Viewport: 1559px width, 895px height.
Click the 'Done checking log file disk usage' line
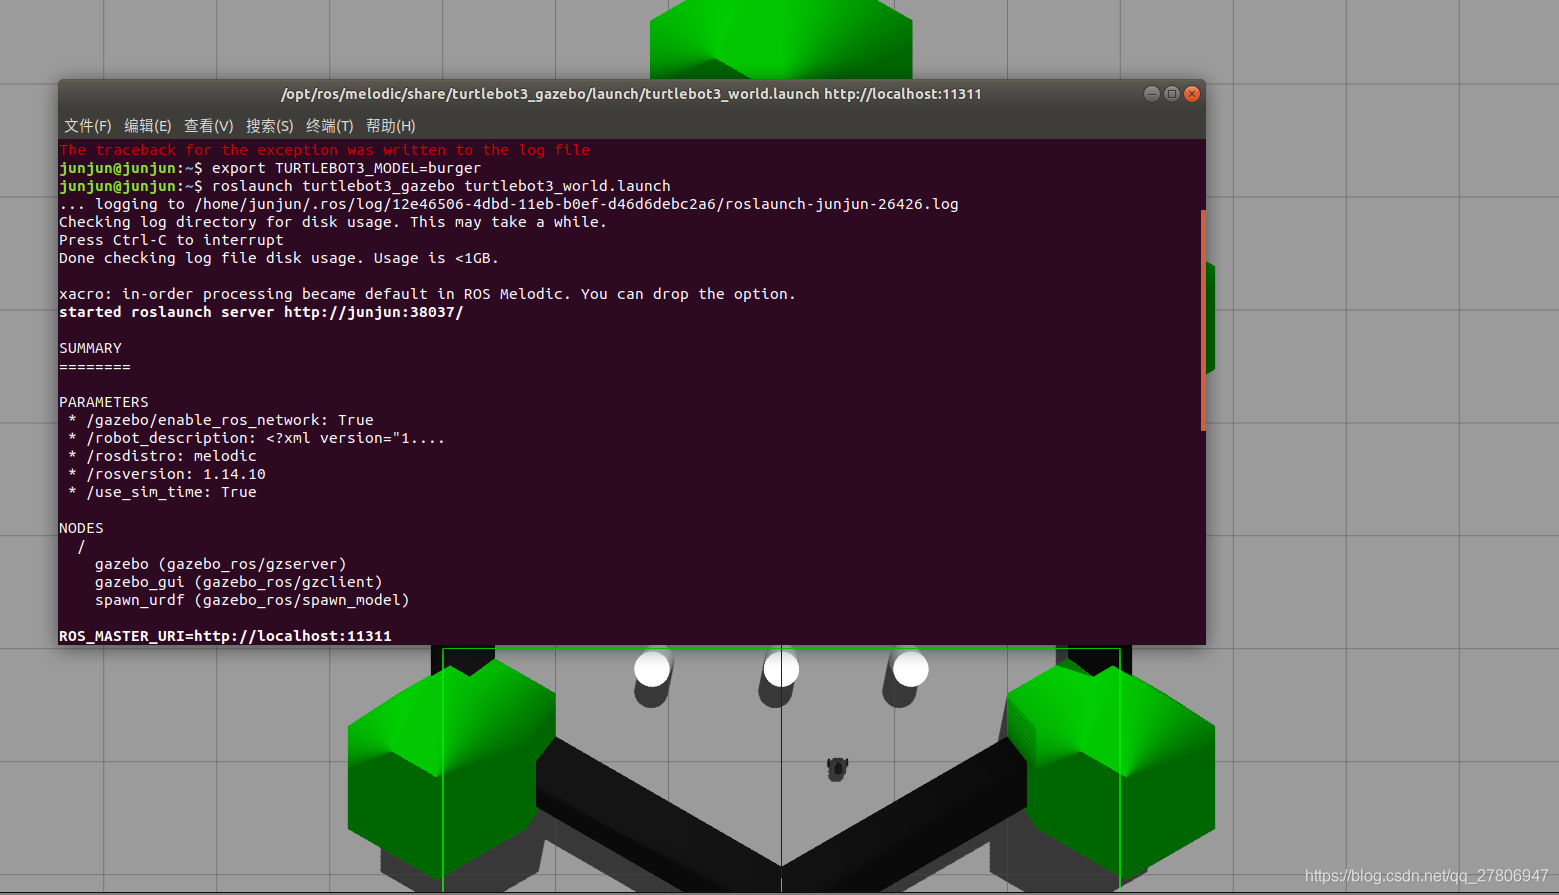[x=279, y=258]
